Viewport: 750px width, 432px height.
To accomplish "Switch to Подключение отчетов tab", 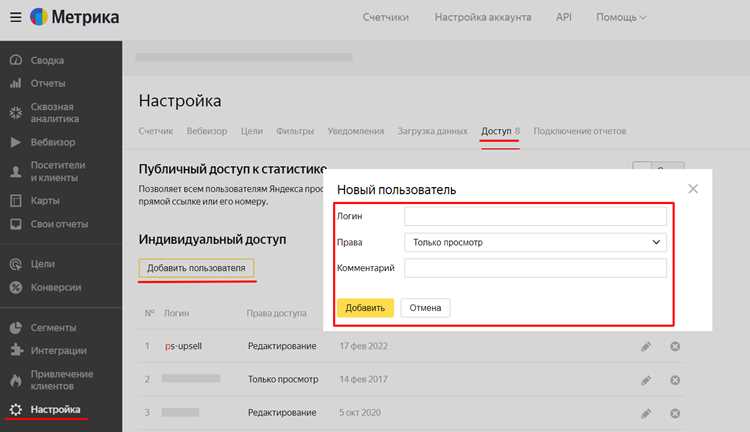I will (x=580, y=131).
